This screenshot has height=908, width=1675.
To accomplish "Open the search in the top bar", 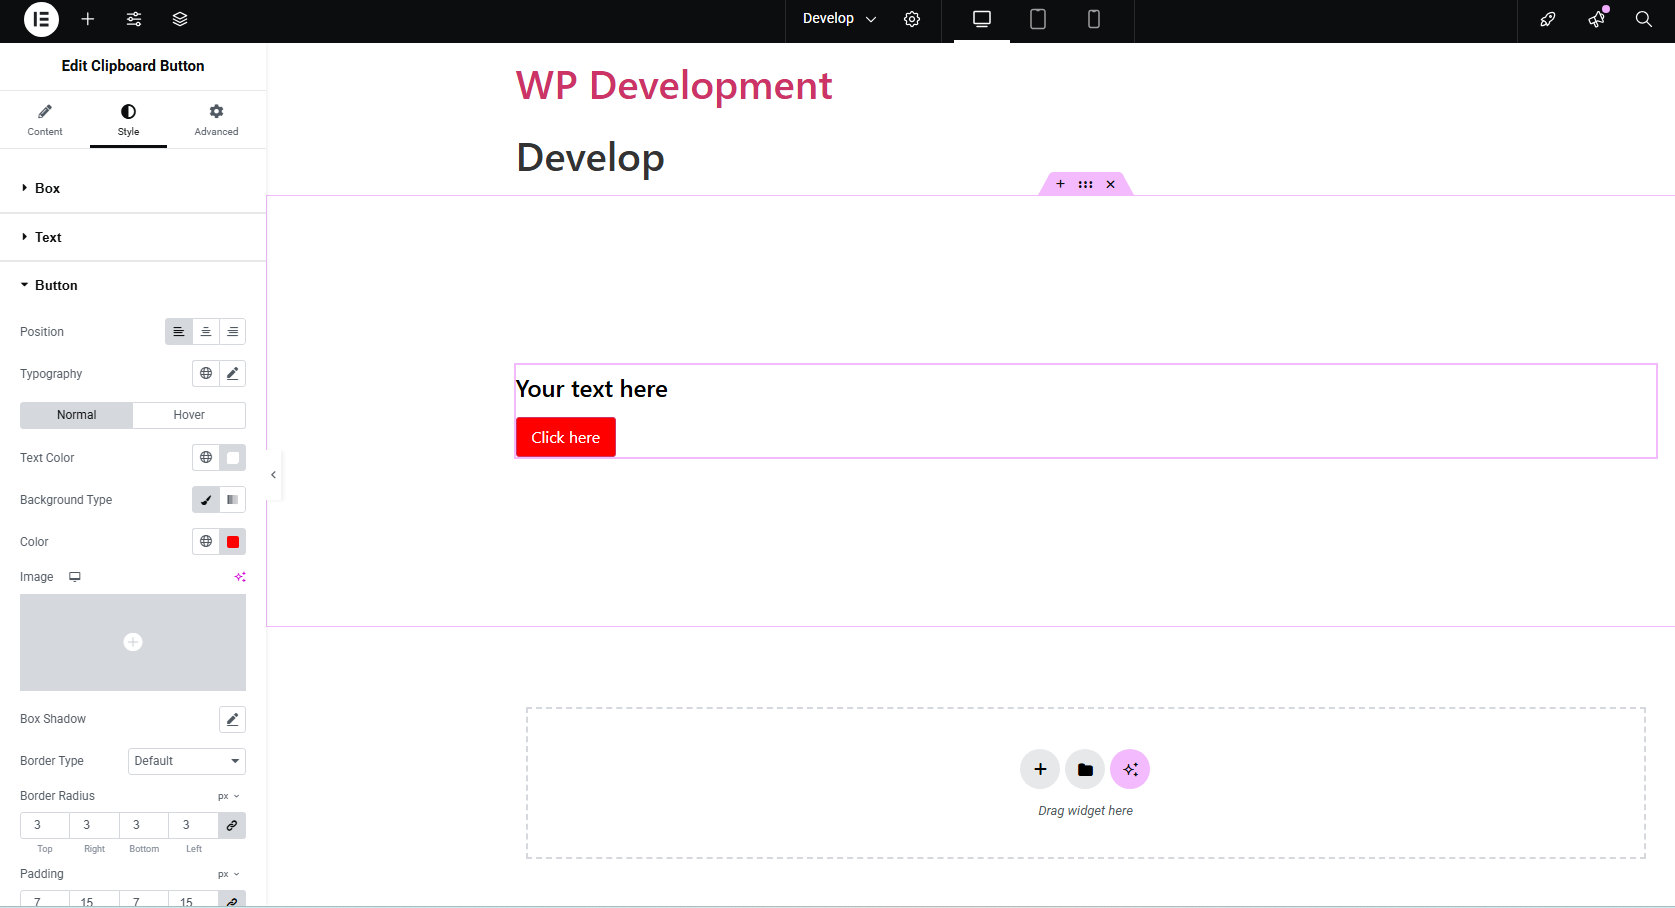I will pyautogui.click(x=1643, y=19).
